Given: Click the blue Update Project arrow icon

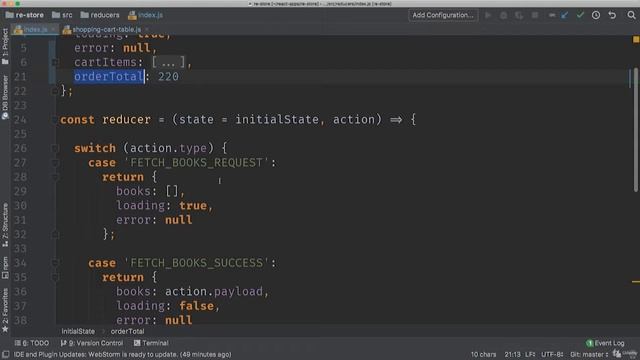Looking at the screenshot, I should point(564,15).
